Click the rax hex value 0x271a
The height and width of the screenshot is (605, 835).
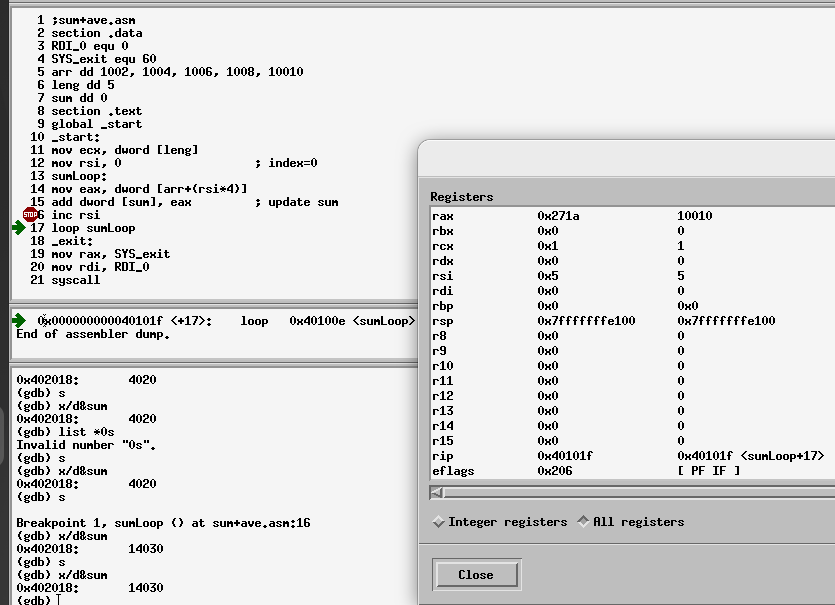coord(558,216)
